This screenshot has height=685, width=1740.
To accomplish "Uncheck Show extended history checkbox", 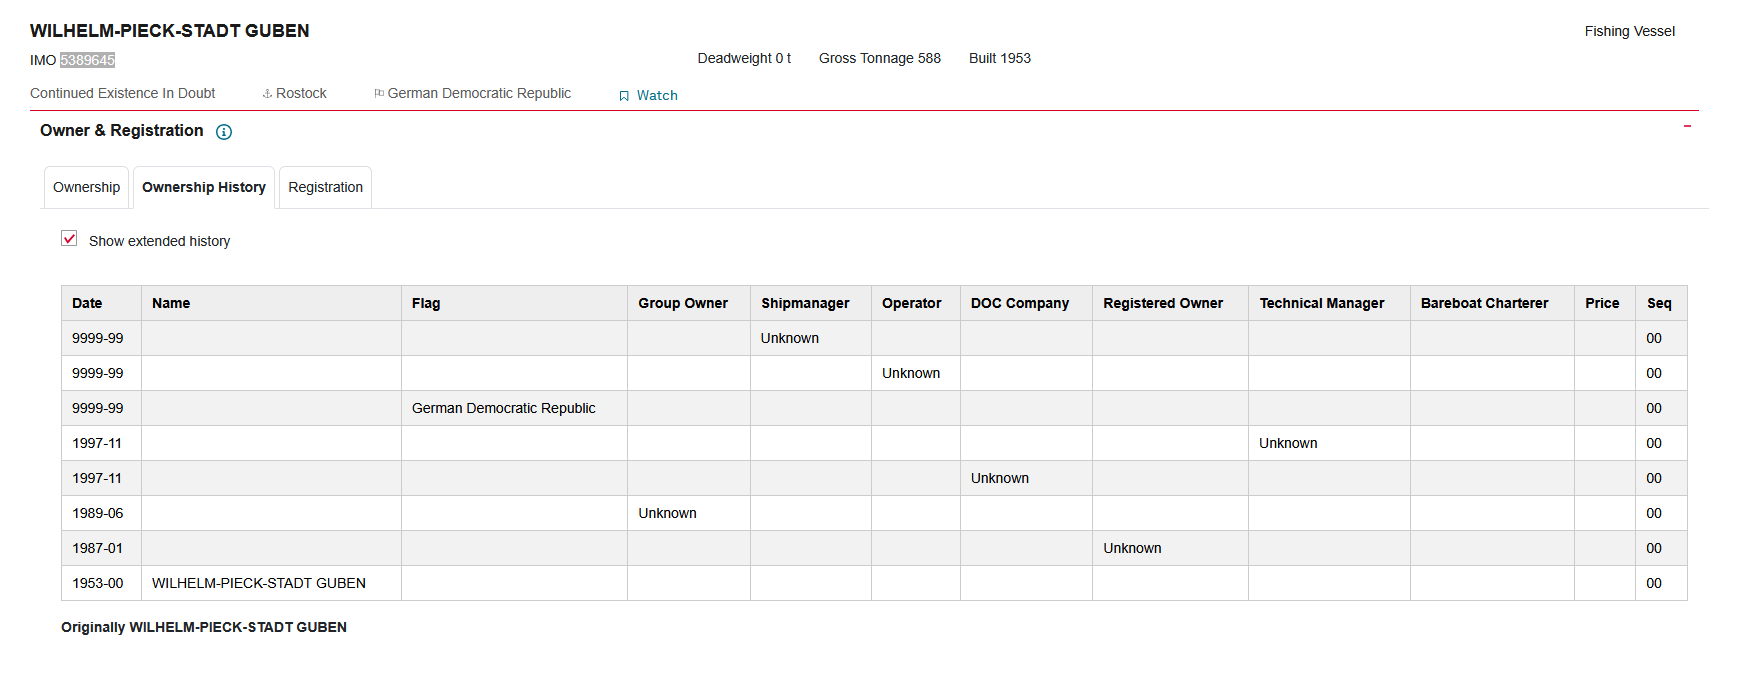I will [69, 239].
